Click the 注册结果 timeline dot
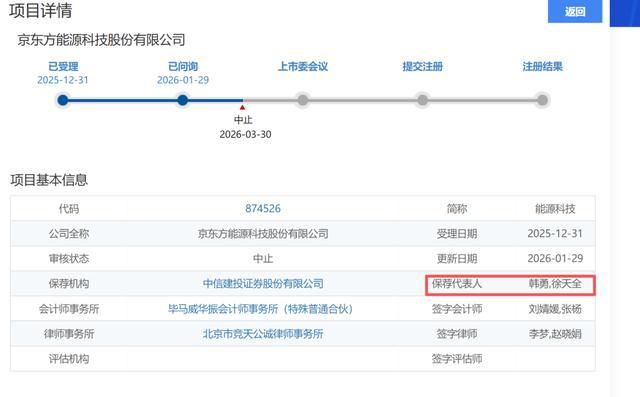 [542, 100]
